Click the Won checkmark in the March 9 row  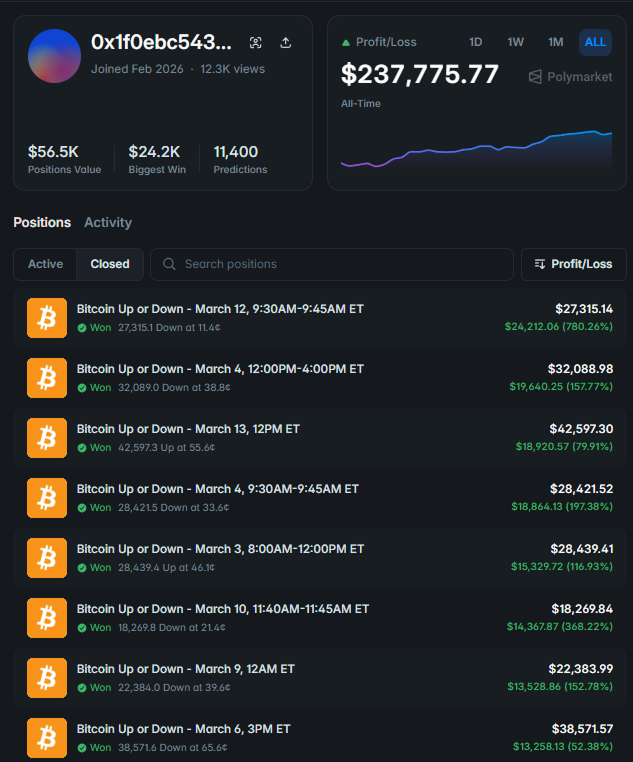(82, 688)
